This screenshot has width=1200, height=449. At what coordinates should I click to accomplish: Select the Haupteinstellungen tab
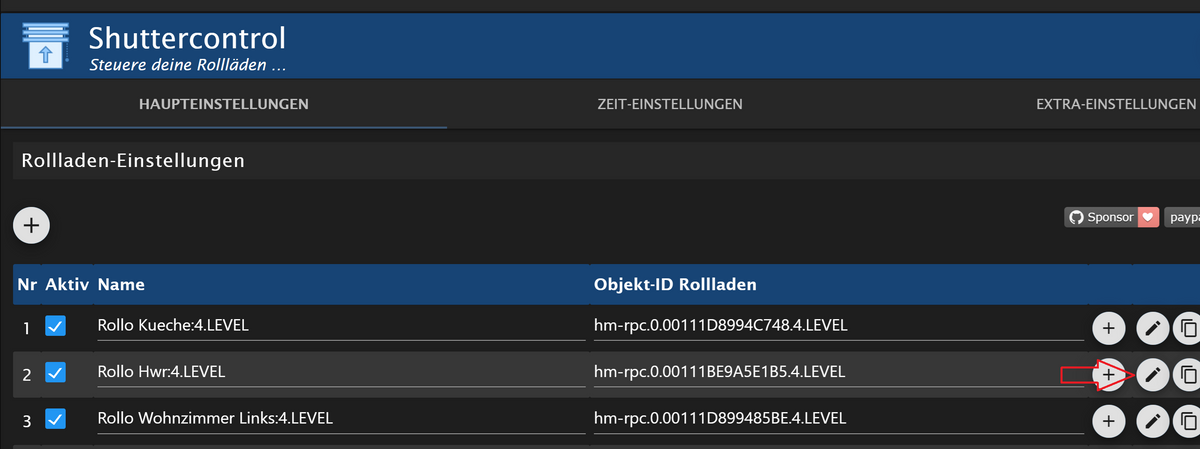click(223, 104)
